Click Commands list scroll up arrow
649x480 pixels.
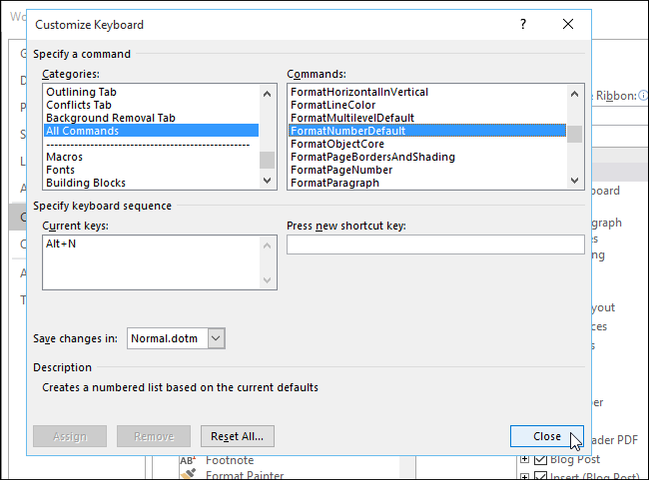tap(574, 94)
